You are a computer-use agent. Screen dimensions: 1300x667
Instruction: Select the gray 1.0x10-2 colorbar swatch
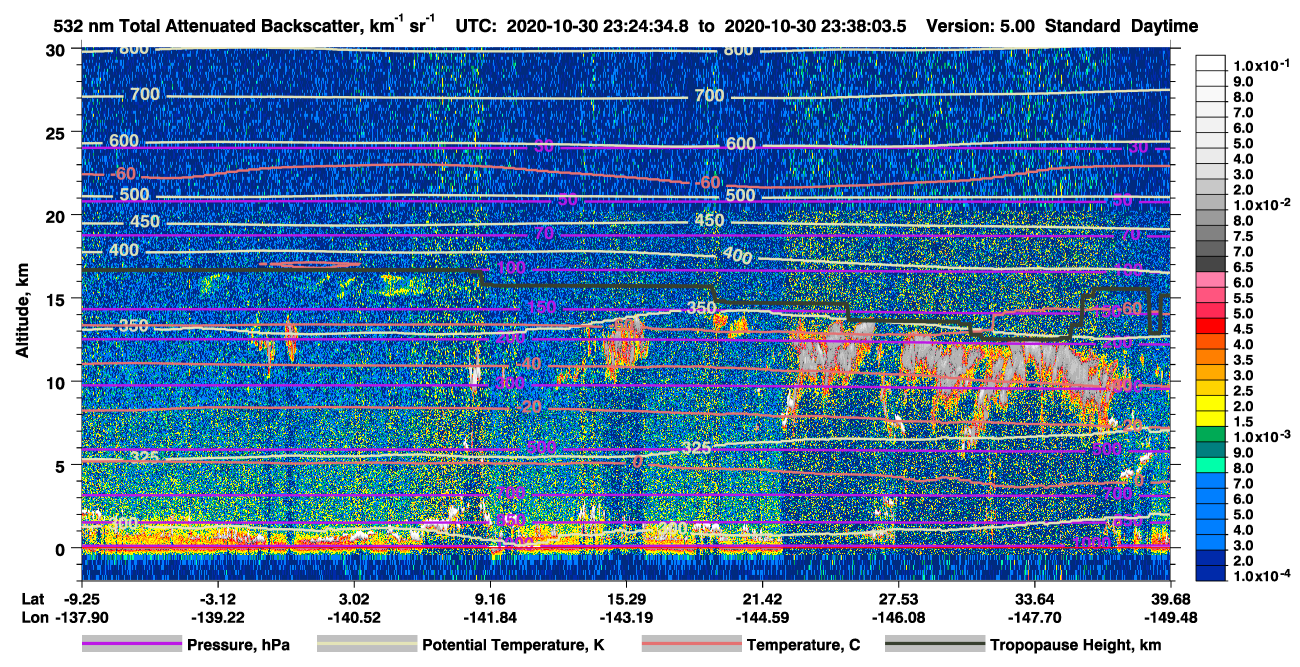(1211, 202)
